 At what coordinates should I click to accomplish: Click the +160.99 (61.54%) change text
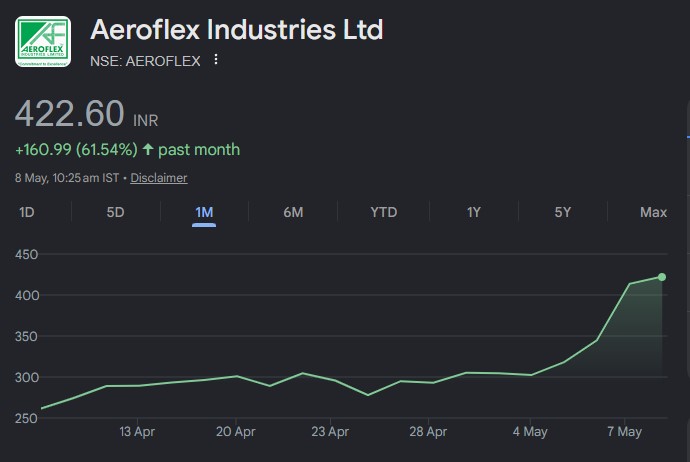pyautogui.click(x=76, y=150)
